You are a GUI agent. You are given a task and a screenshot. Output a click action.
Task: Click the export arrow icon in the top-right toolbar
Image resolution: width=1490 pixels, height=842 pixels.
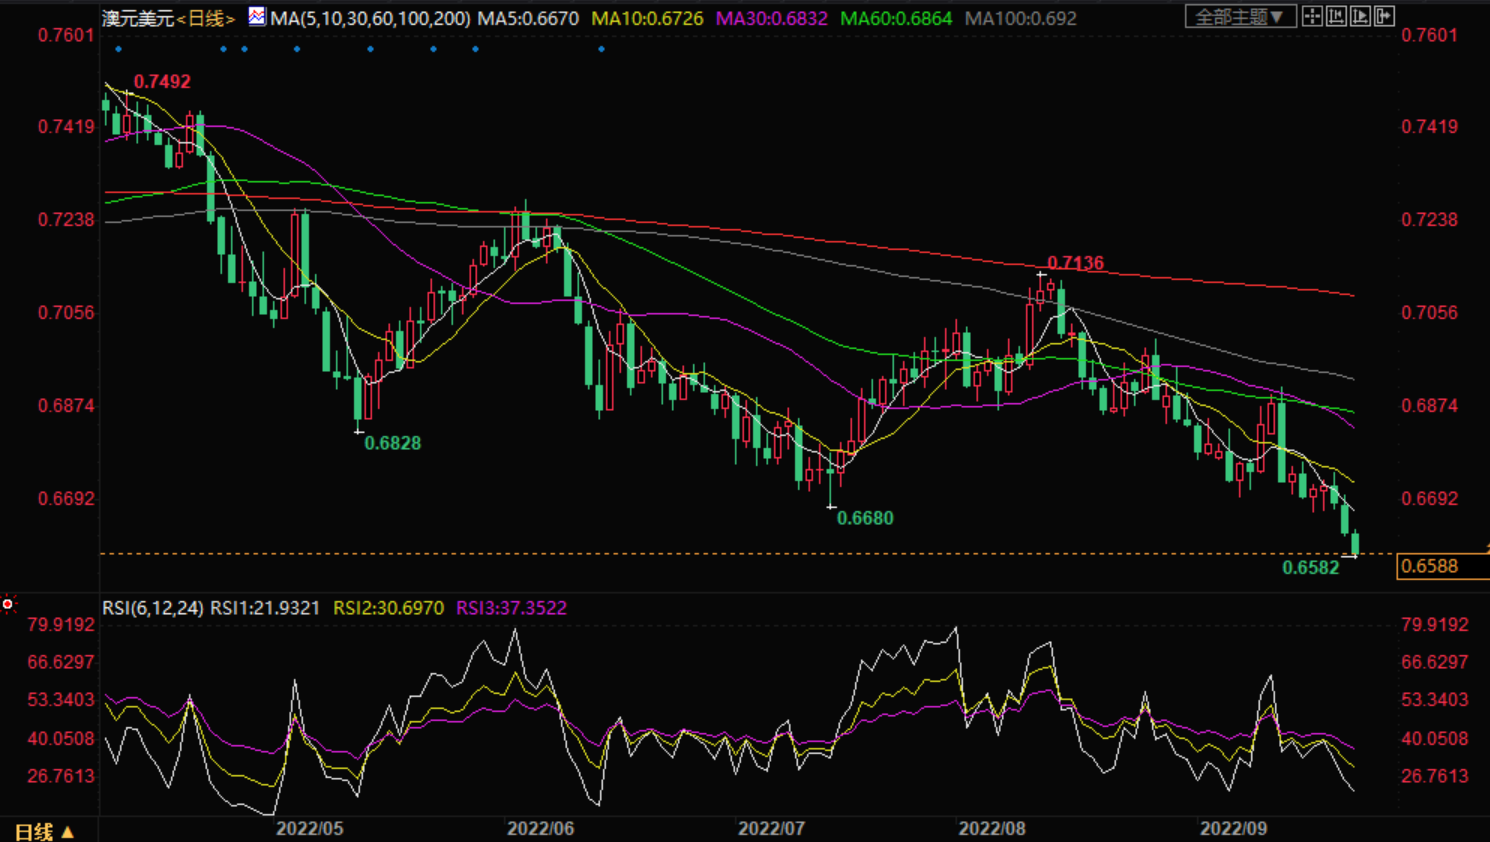(x=1384, y=16)
